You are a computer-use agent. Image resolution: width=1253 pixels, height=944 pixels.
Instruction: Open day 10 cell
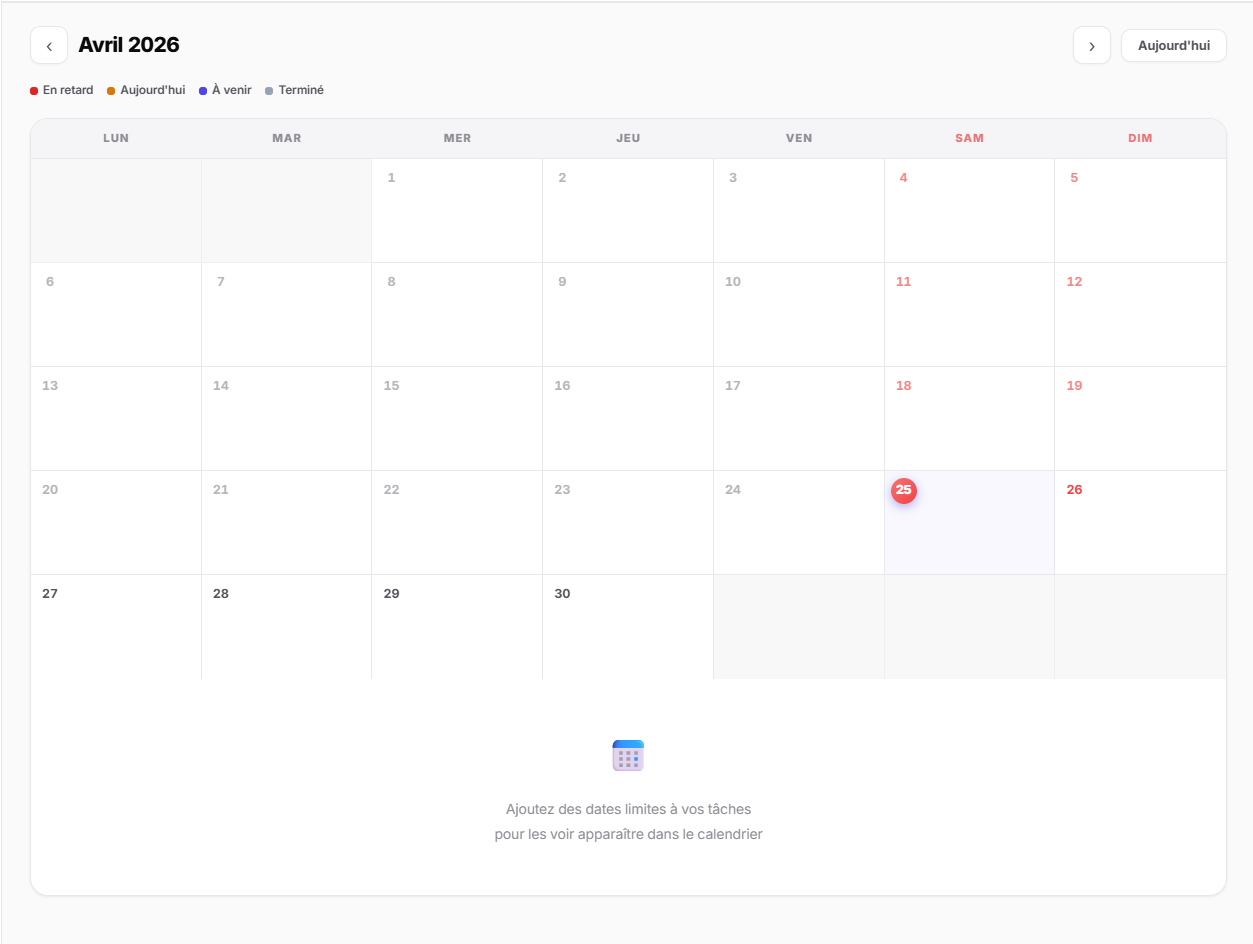799,315
